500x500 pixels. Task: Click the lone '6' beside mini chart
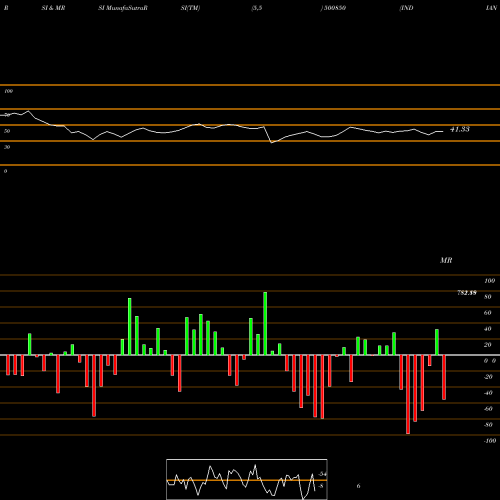(x=358, y=486)
